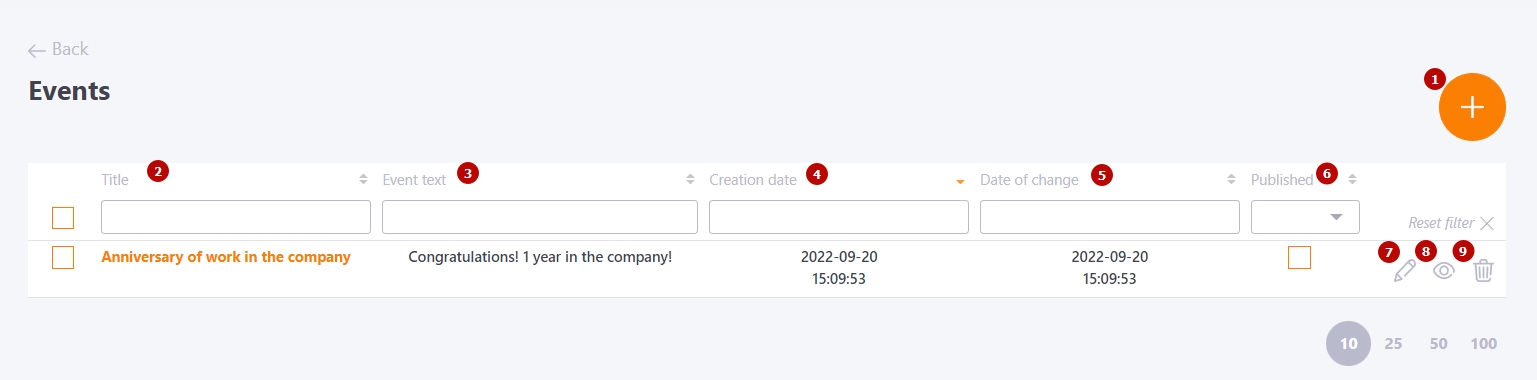Select the anniversary event row checkbox

[63, 258]
